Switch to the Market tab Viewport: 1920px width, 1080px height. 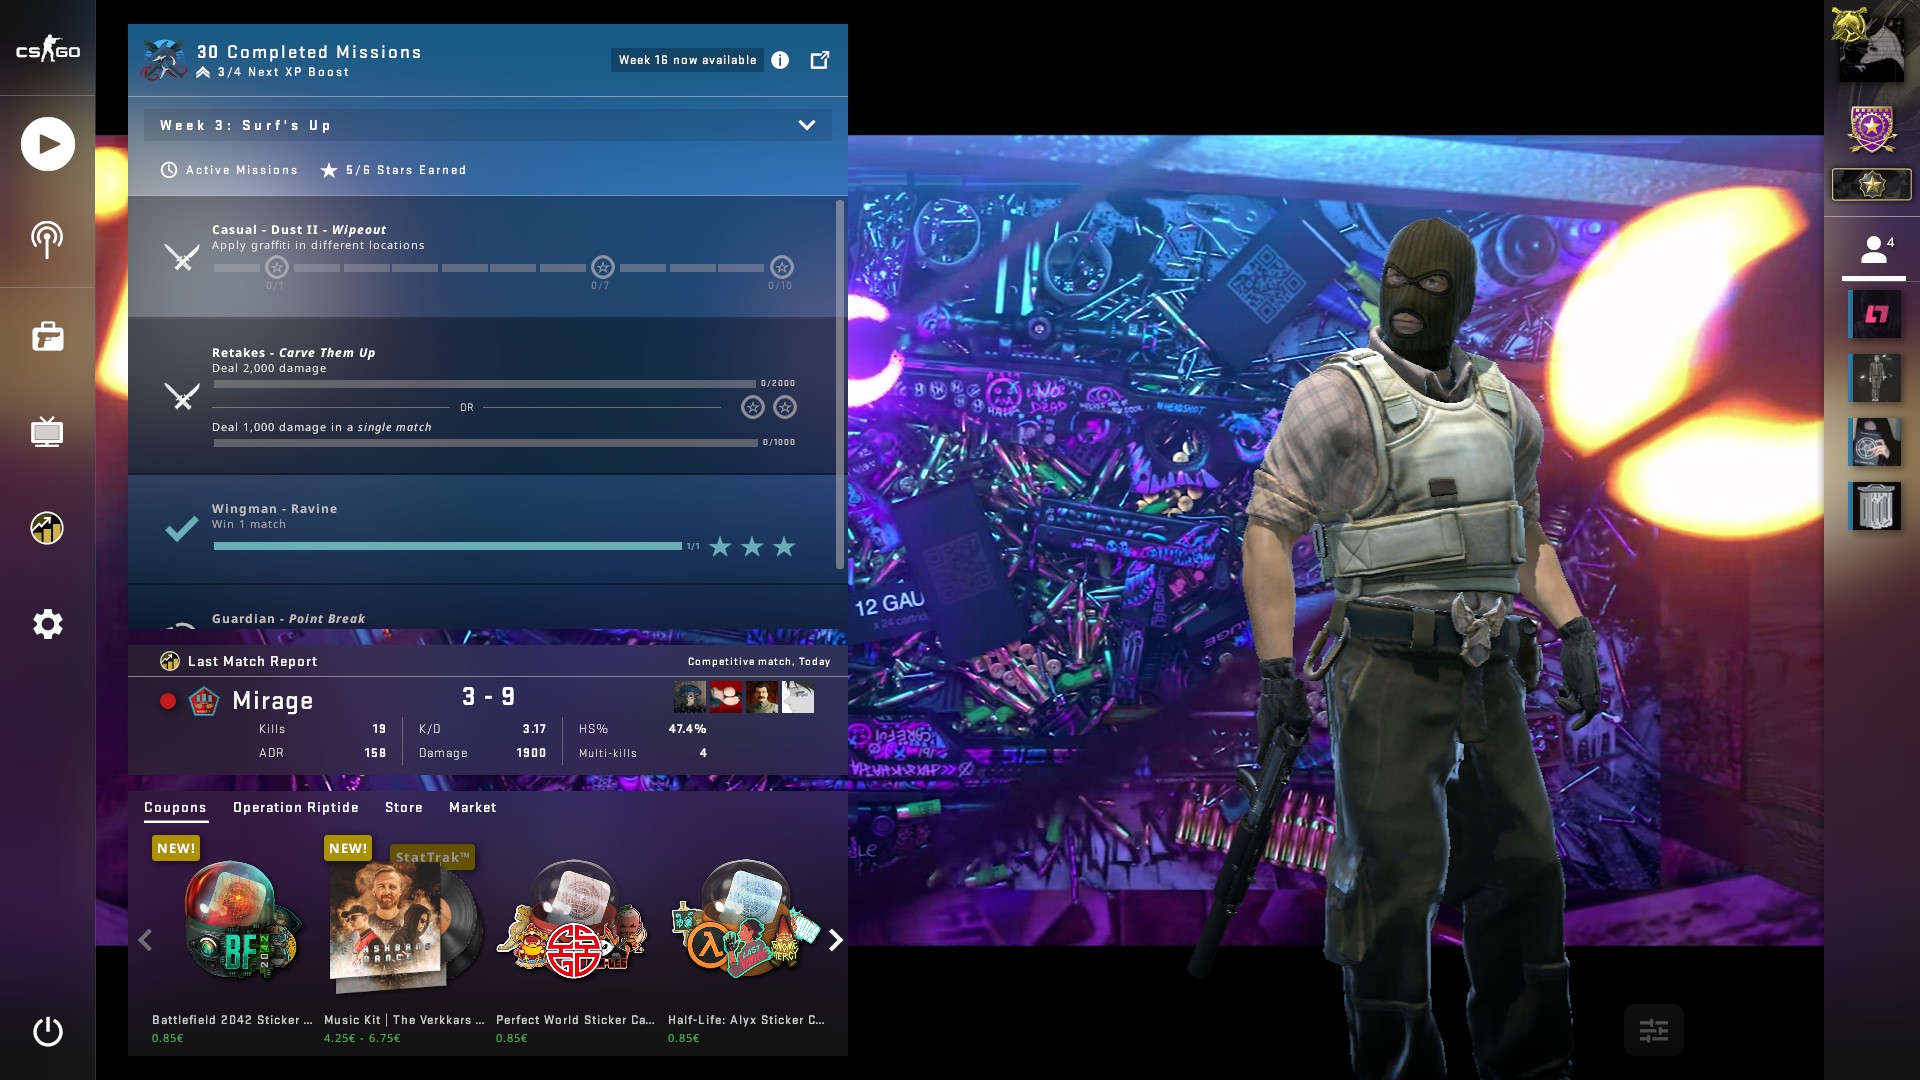pyautogui.click(x=472, y=807)
